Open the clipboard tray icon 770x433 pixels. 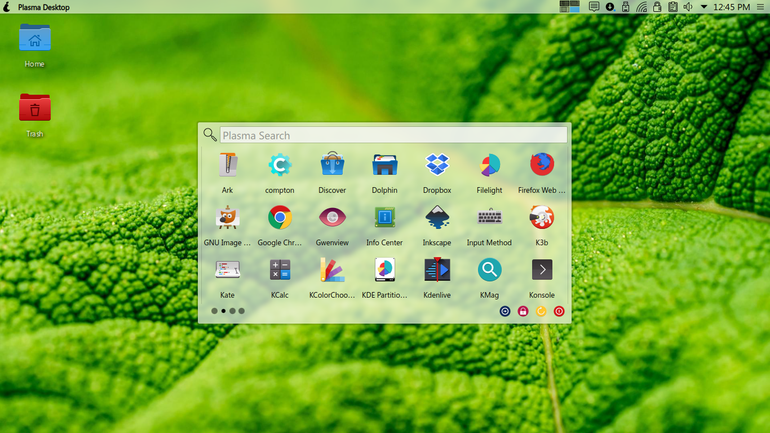pos(673,6)
